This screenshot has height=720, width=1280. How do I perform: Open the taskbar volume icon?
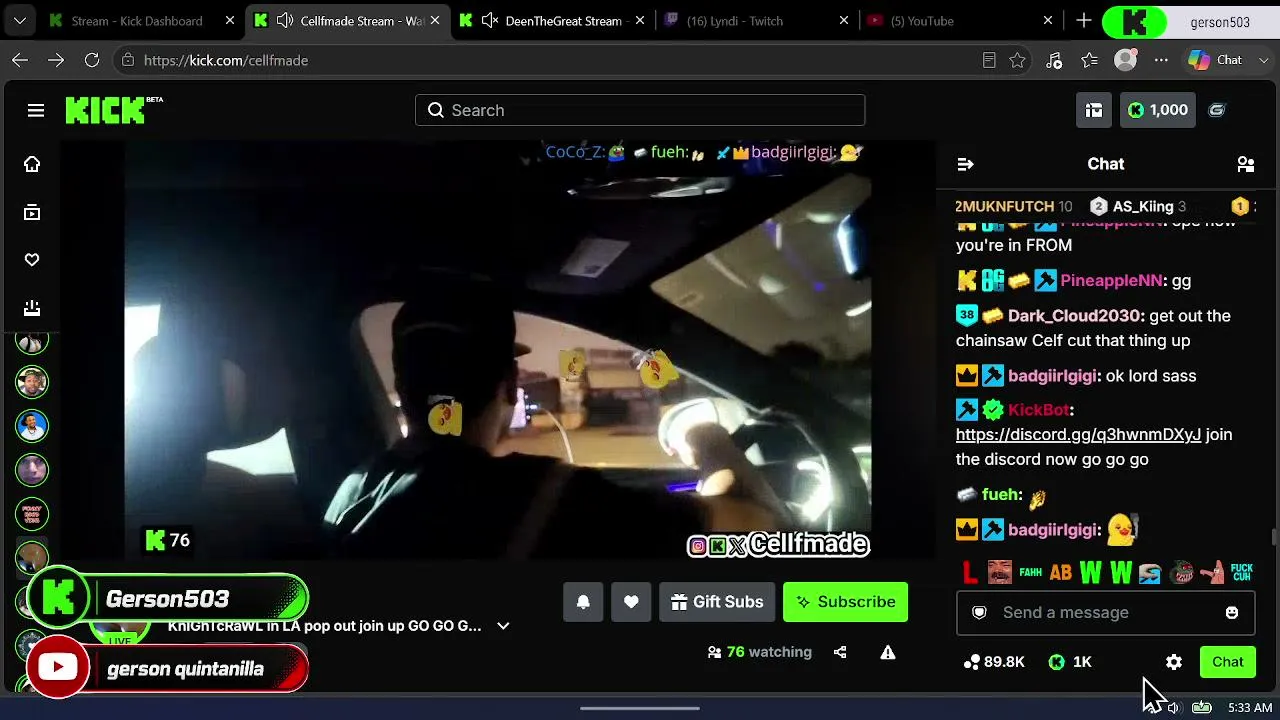click(1172, 708)
